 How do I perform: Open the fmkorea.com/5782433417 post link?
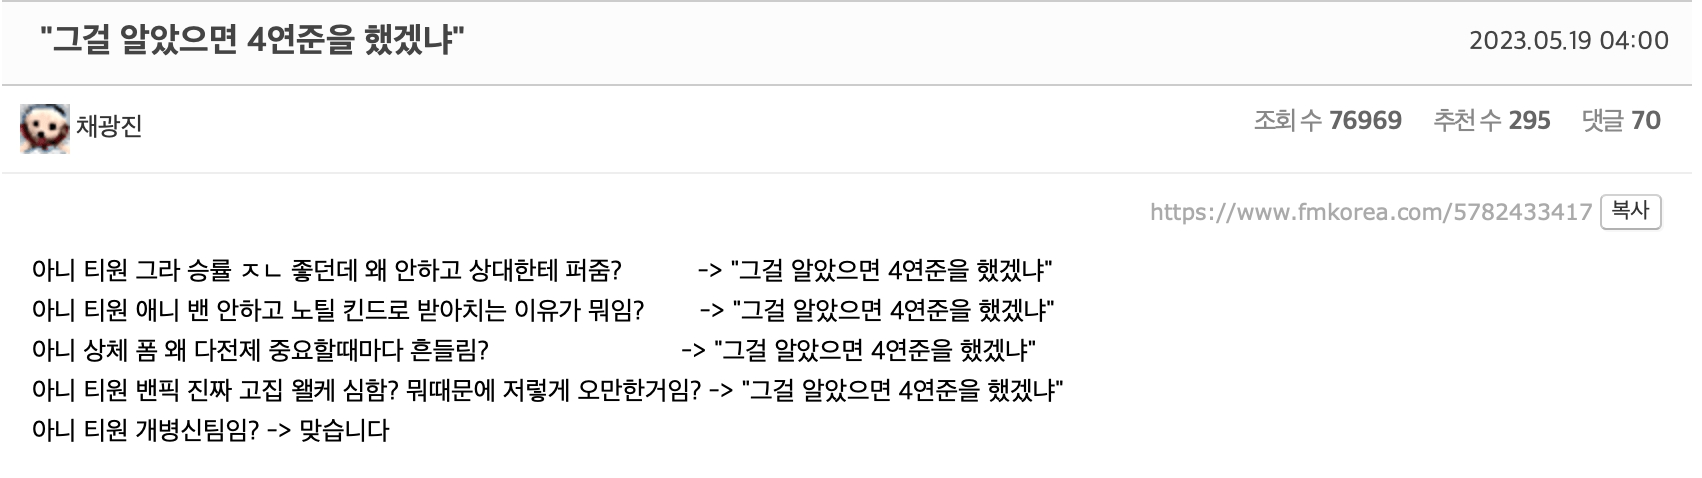click(1370, 212)
